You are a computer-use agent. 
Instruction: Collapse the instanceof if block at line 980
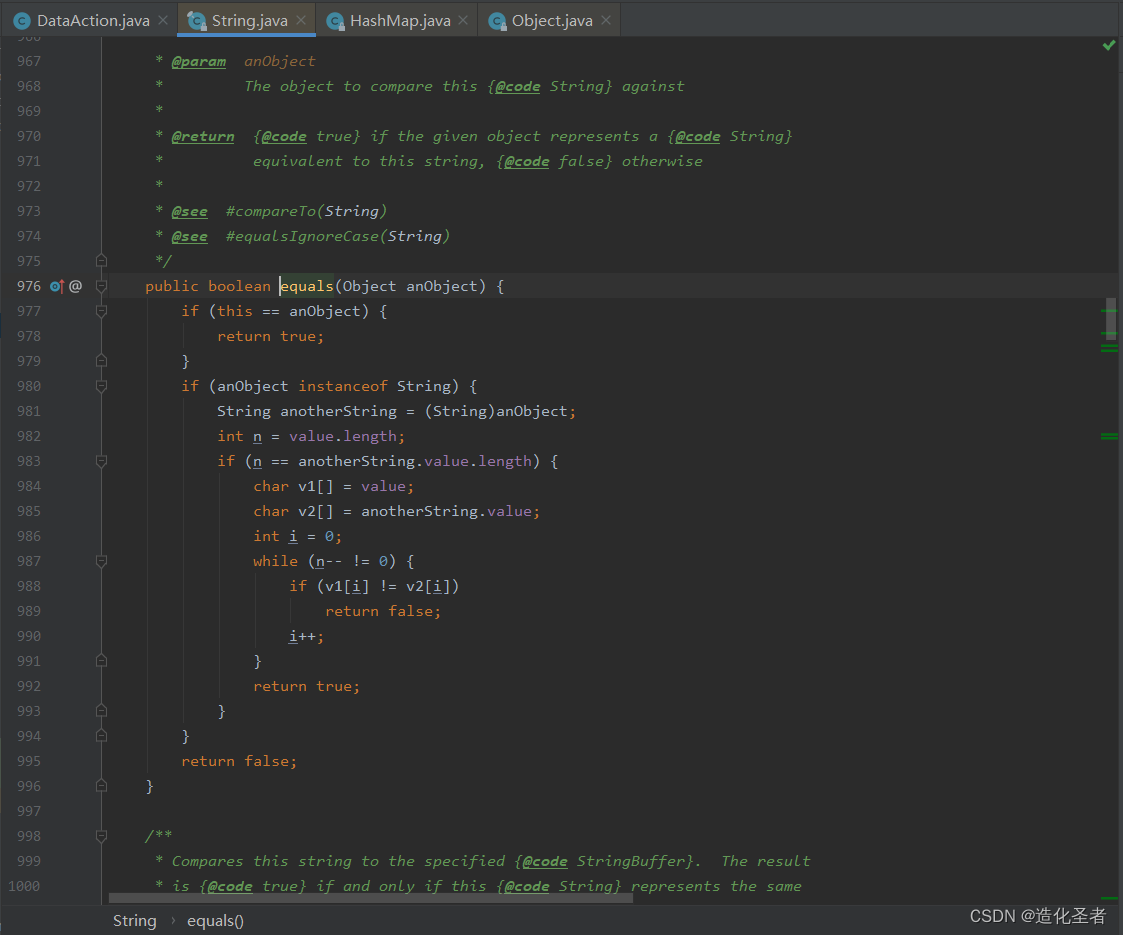(x=102, y=386)
